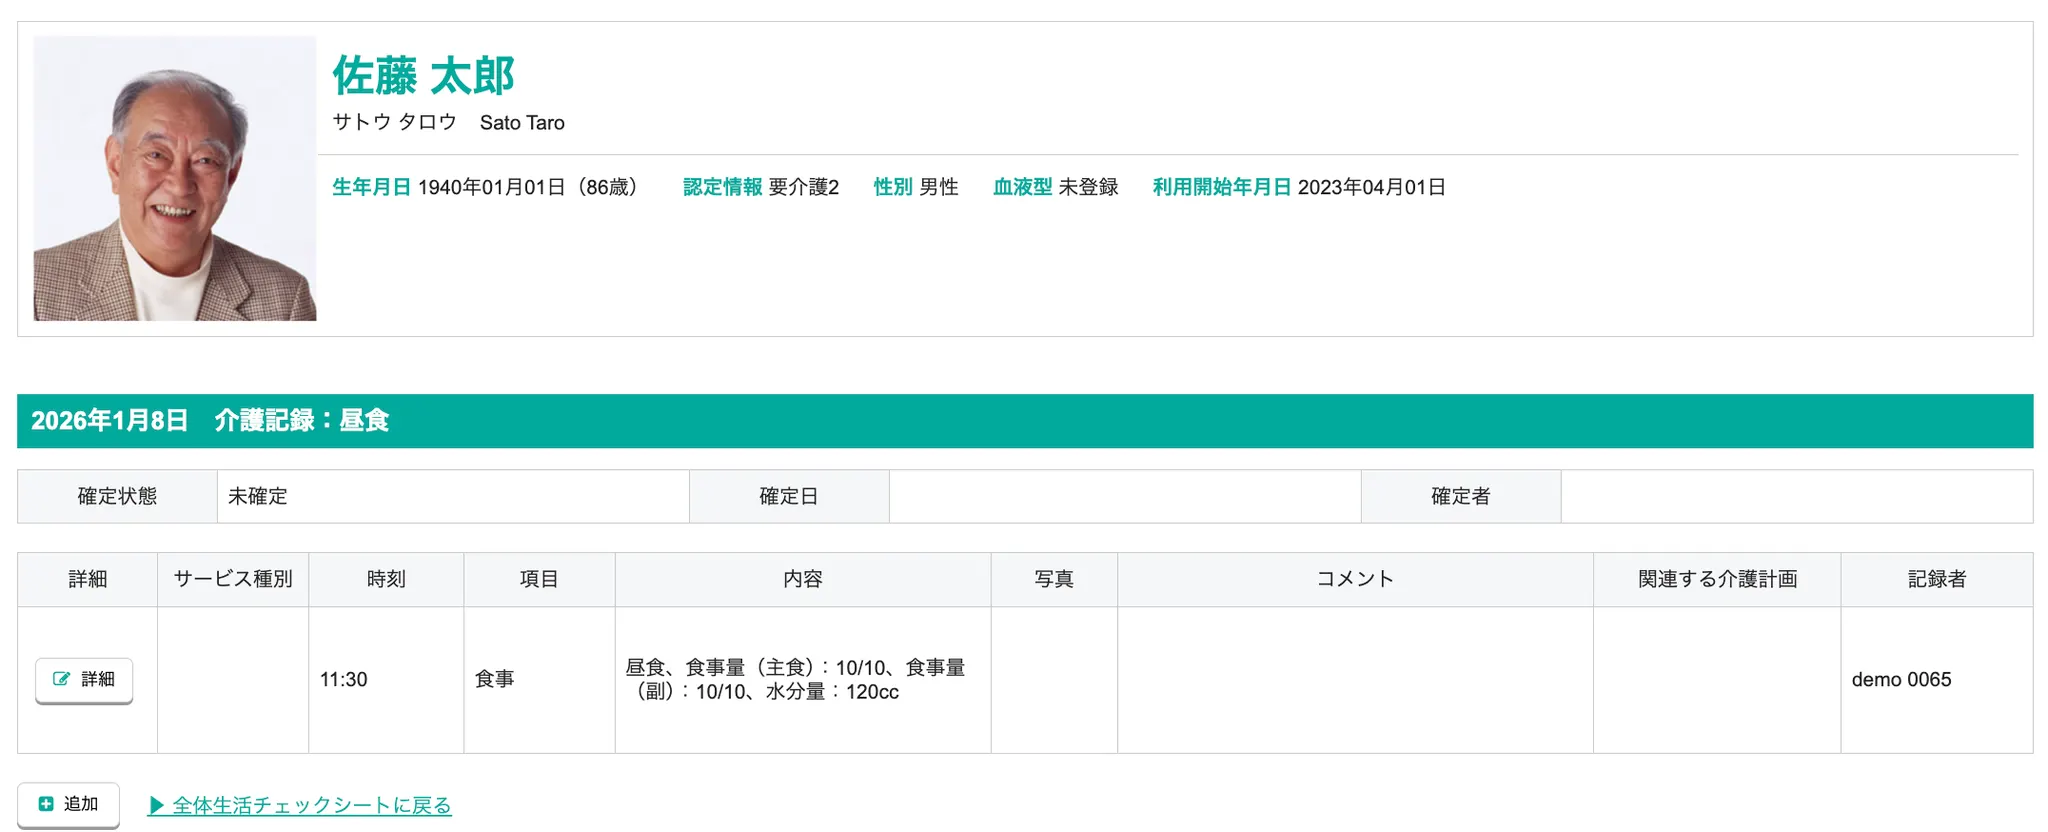
Task: Click the katakana reading サトウ タロウ
Action: click(394, 122)
